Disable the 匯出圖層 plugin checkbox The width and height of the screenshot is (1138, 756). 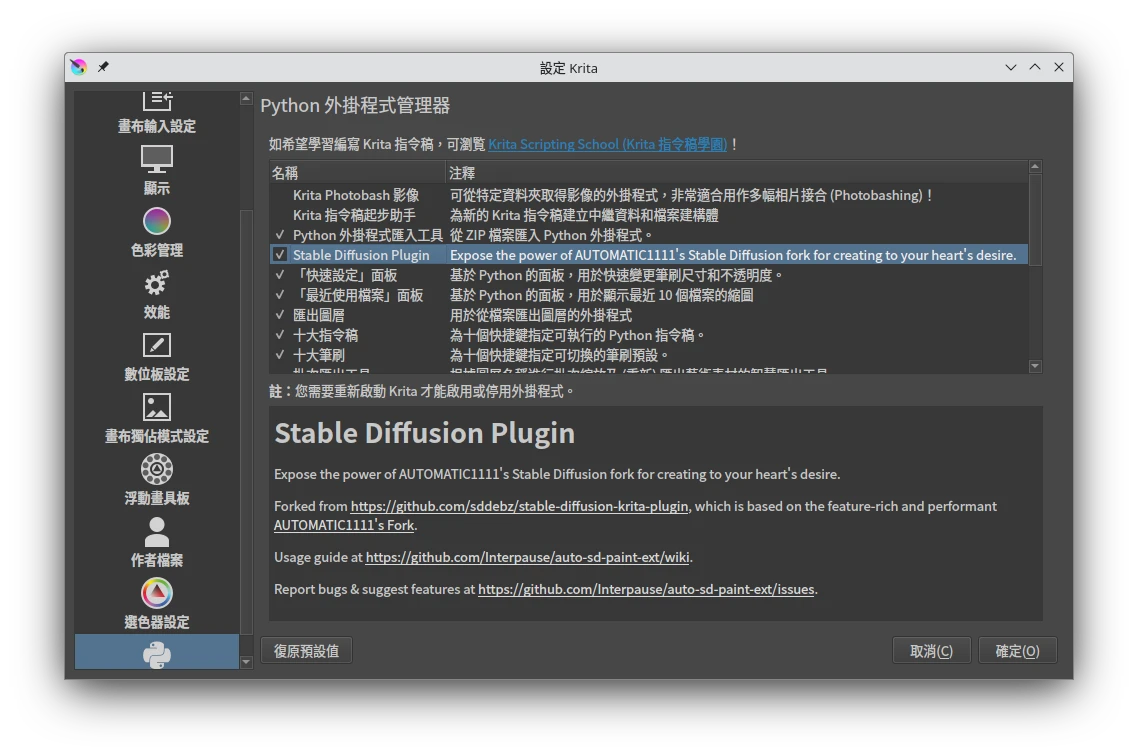[280, 315]
